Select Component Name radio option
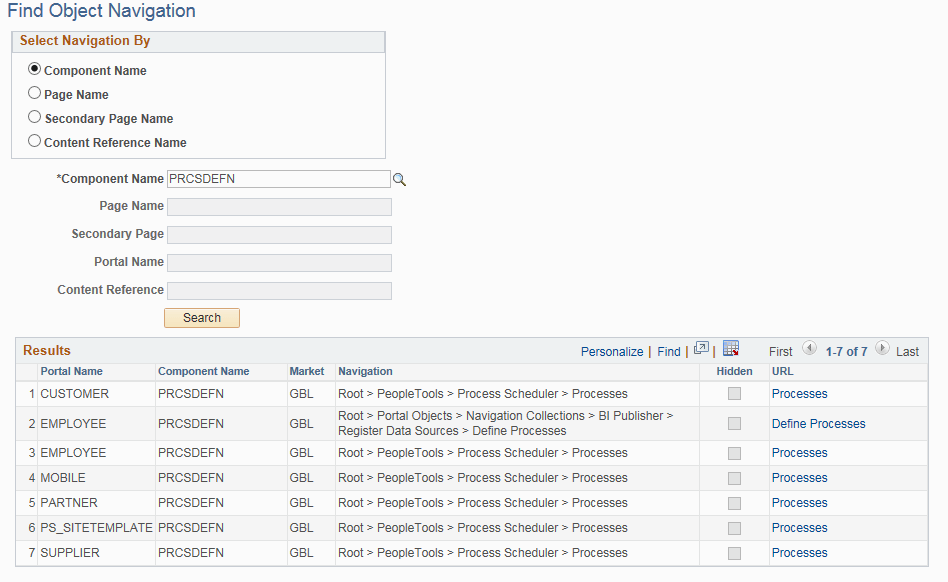This screenshot has height=582, width=948. (x=34, y=69)
